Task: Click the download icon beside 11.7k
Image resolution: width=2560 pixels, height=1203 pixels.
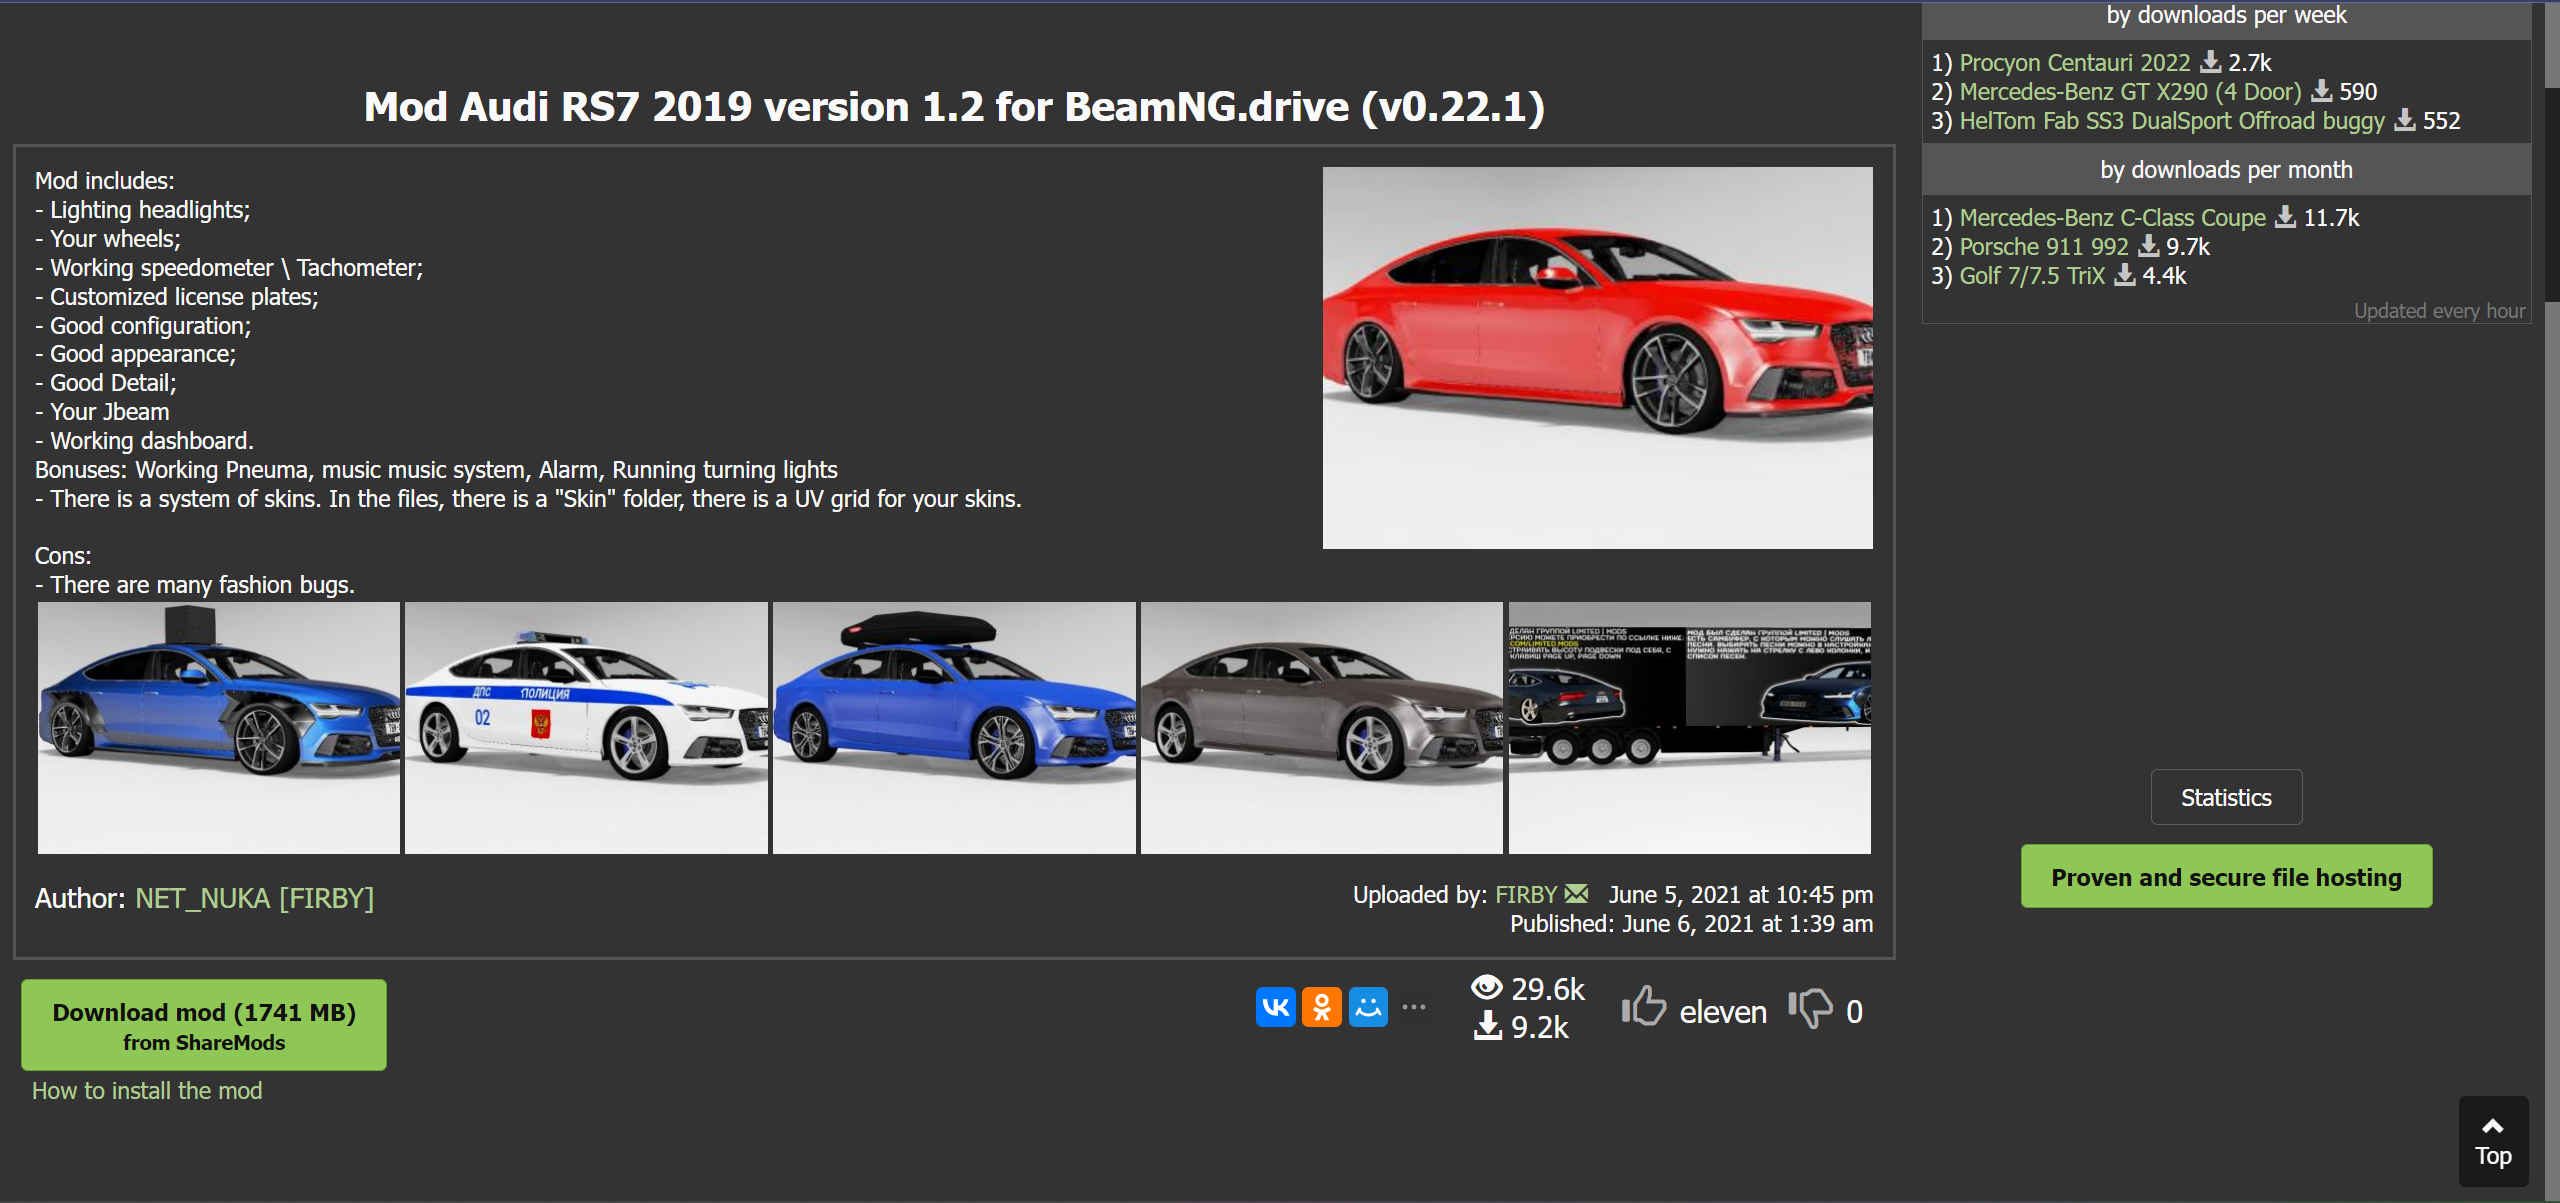Action: click(x=2286, y=216)
